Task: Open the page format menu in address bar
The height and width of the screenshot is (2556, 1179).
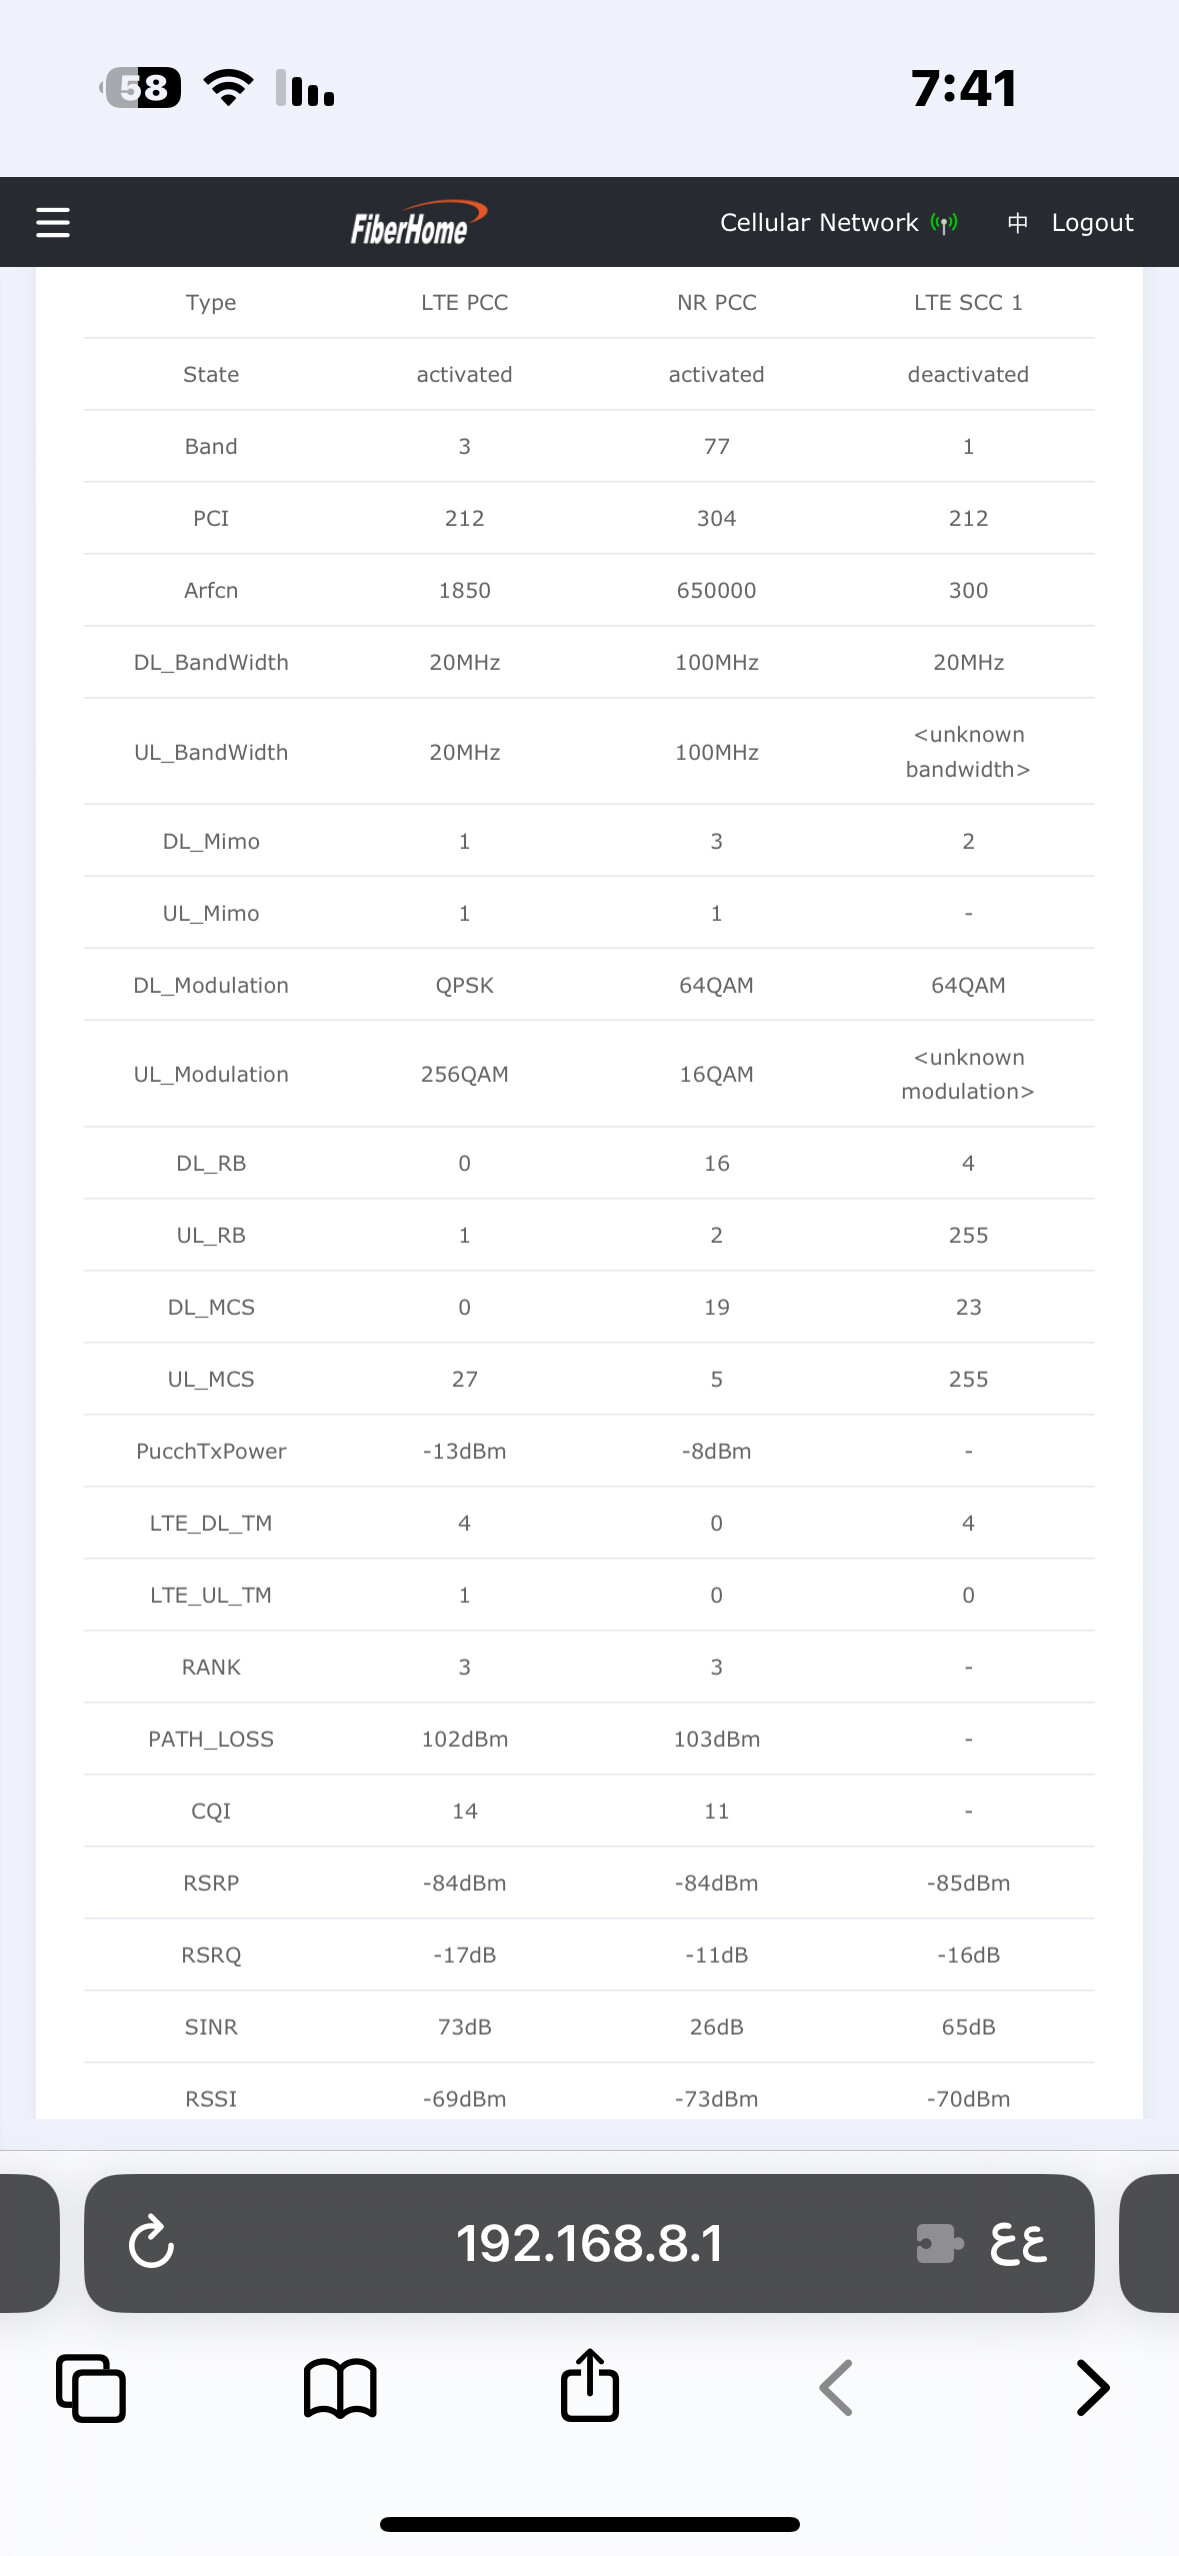Action: click(x=1018, y=2242)
